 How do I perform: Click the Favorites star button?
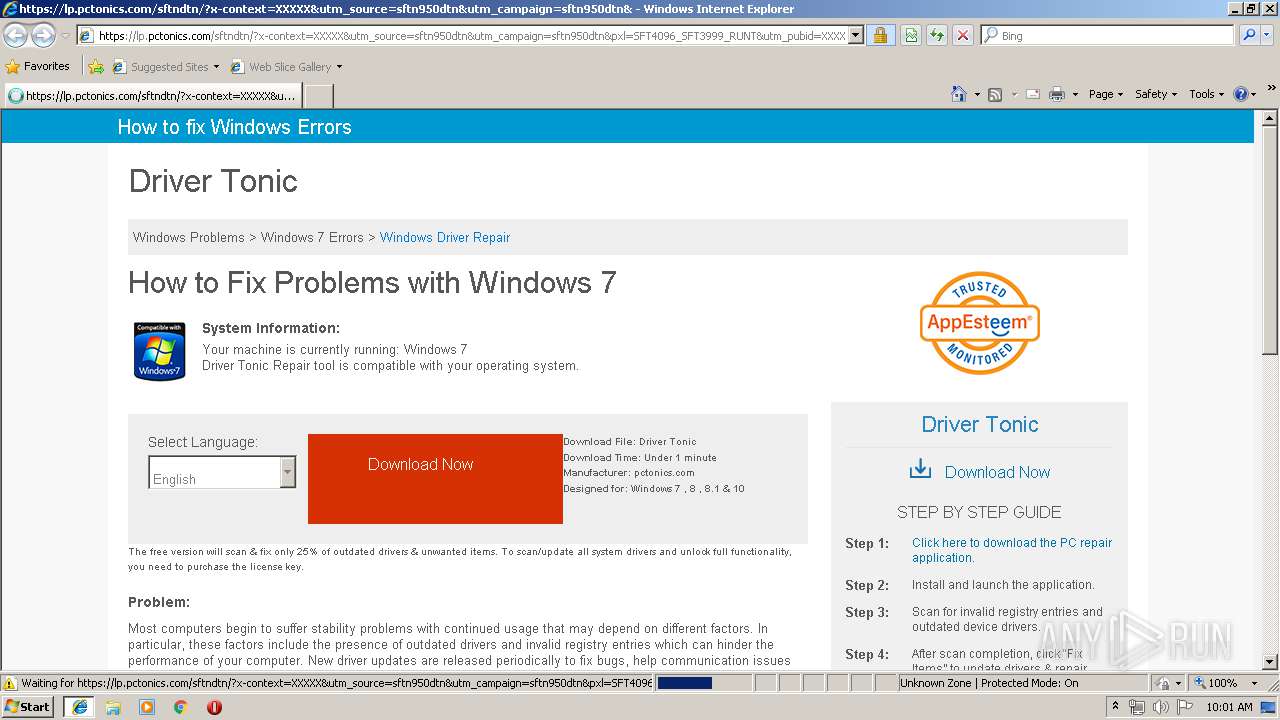[x=38, y=66]
